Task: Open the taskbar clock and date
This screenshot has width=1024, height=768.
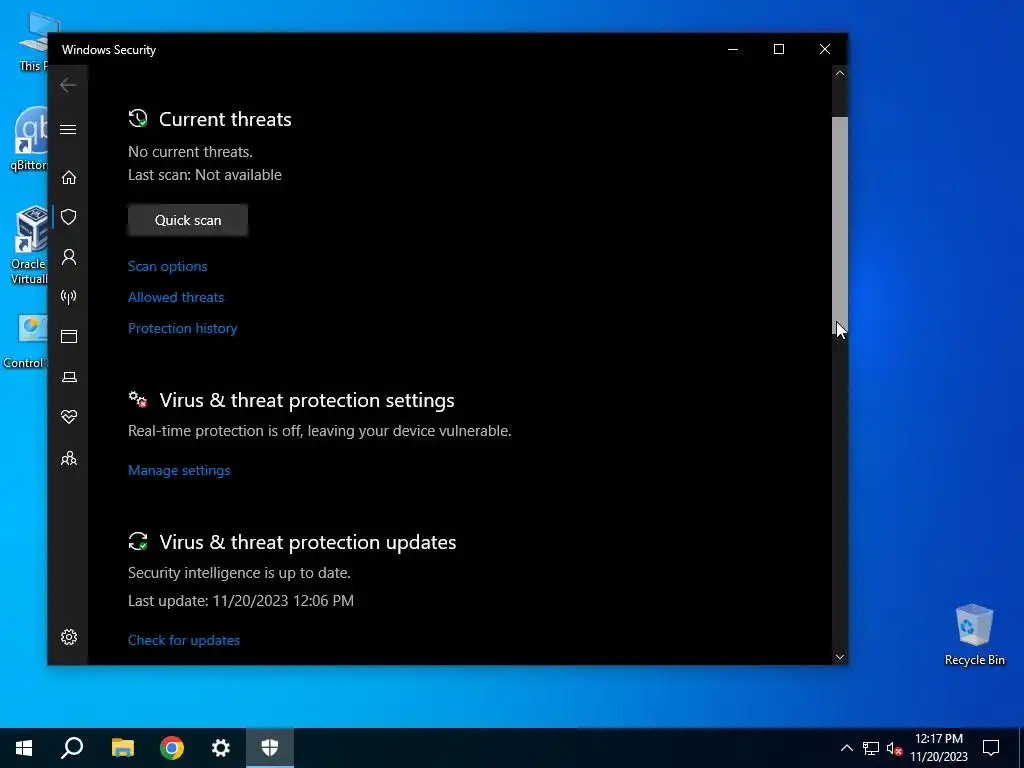Action: pos(939,748)
